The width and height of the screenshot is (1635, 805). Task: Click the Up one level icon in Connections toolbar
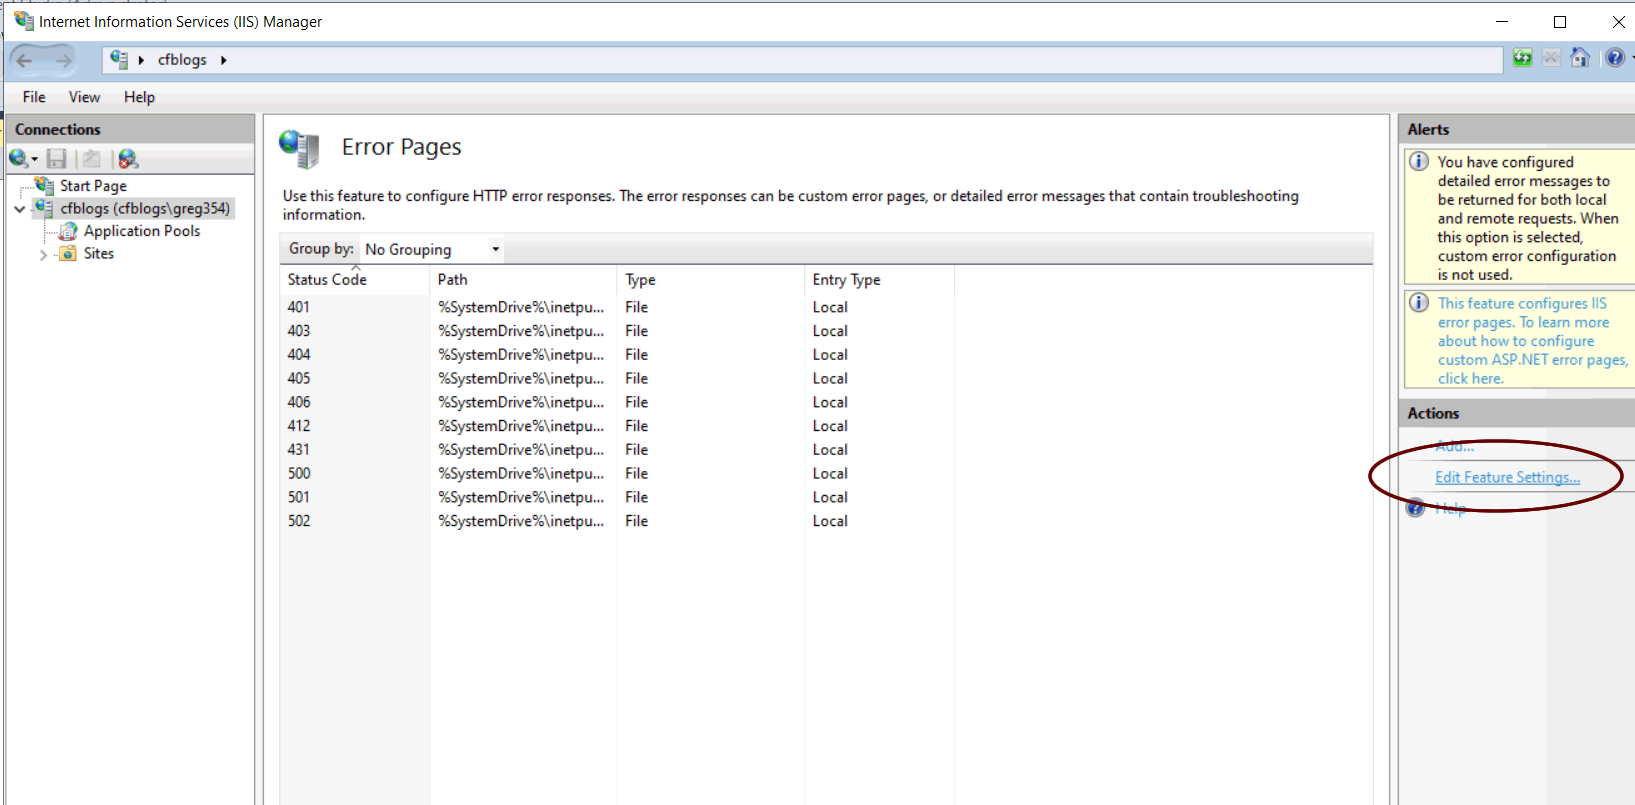91,158
